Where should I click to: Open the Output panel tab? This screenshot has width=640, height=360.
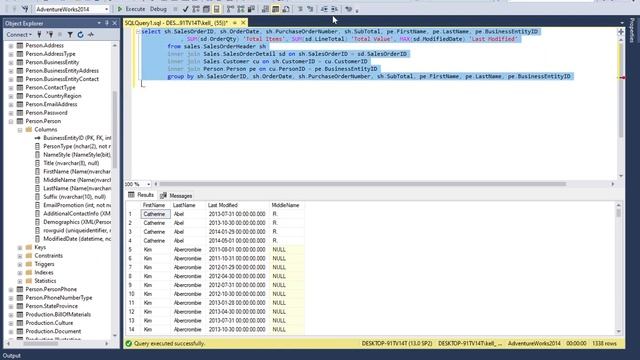[12, 356]
